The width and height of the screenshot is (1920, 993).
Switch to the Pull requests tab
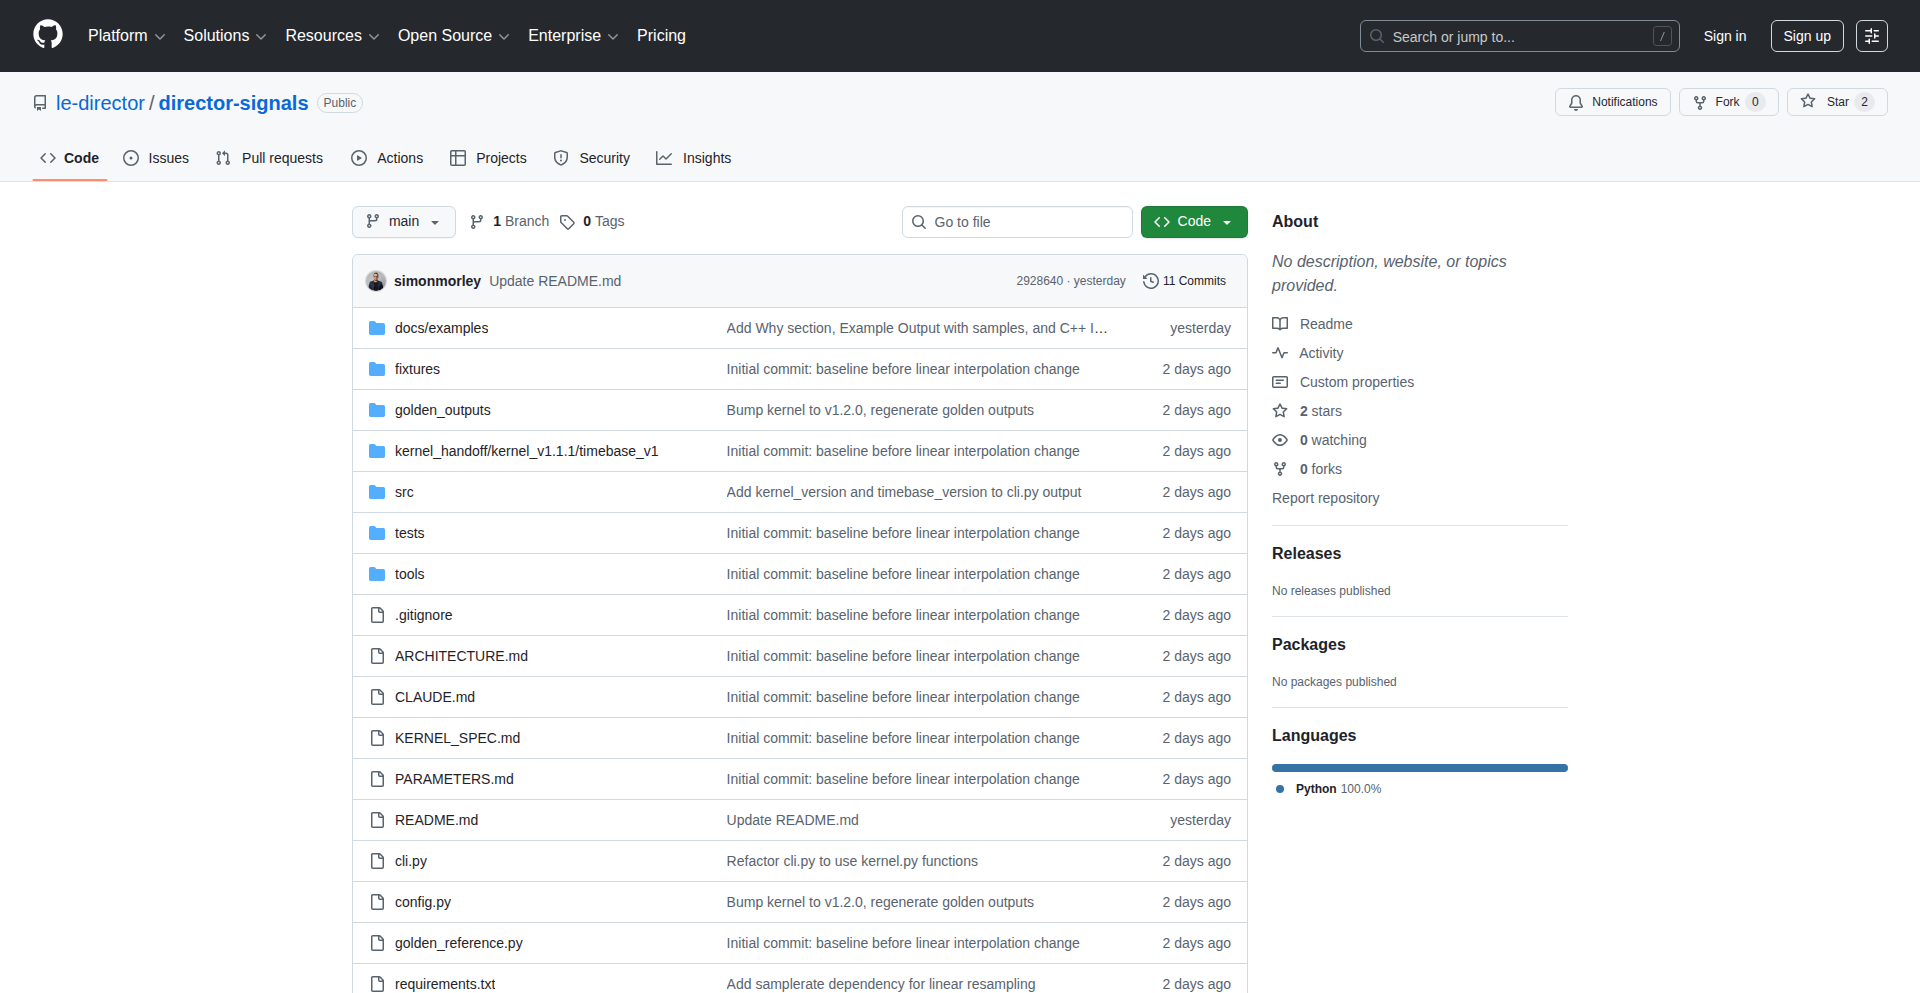(x=269, y=158)
